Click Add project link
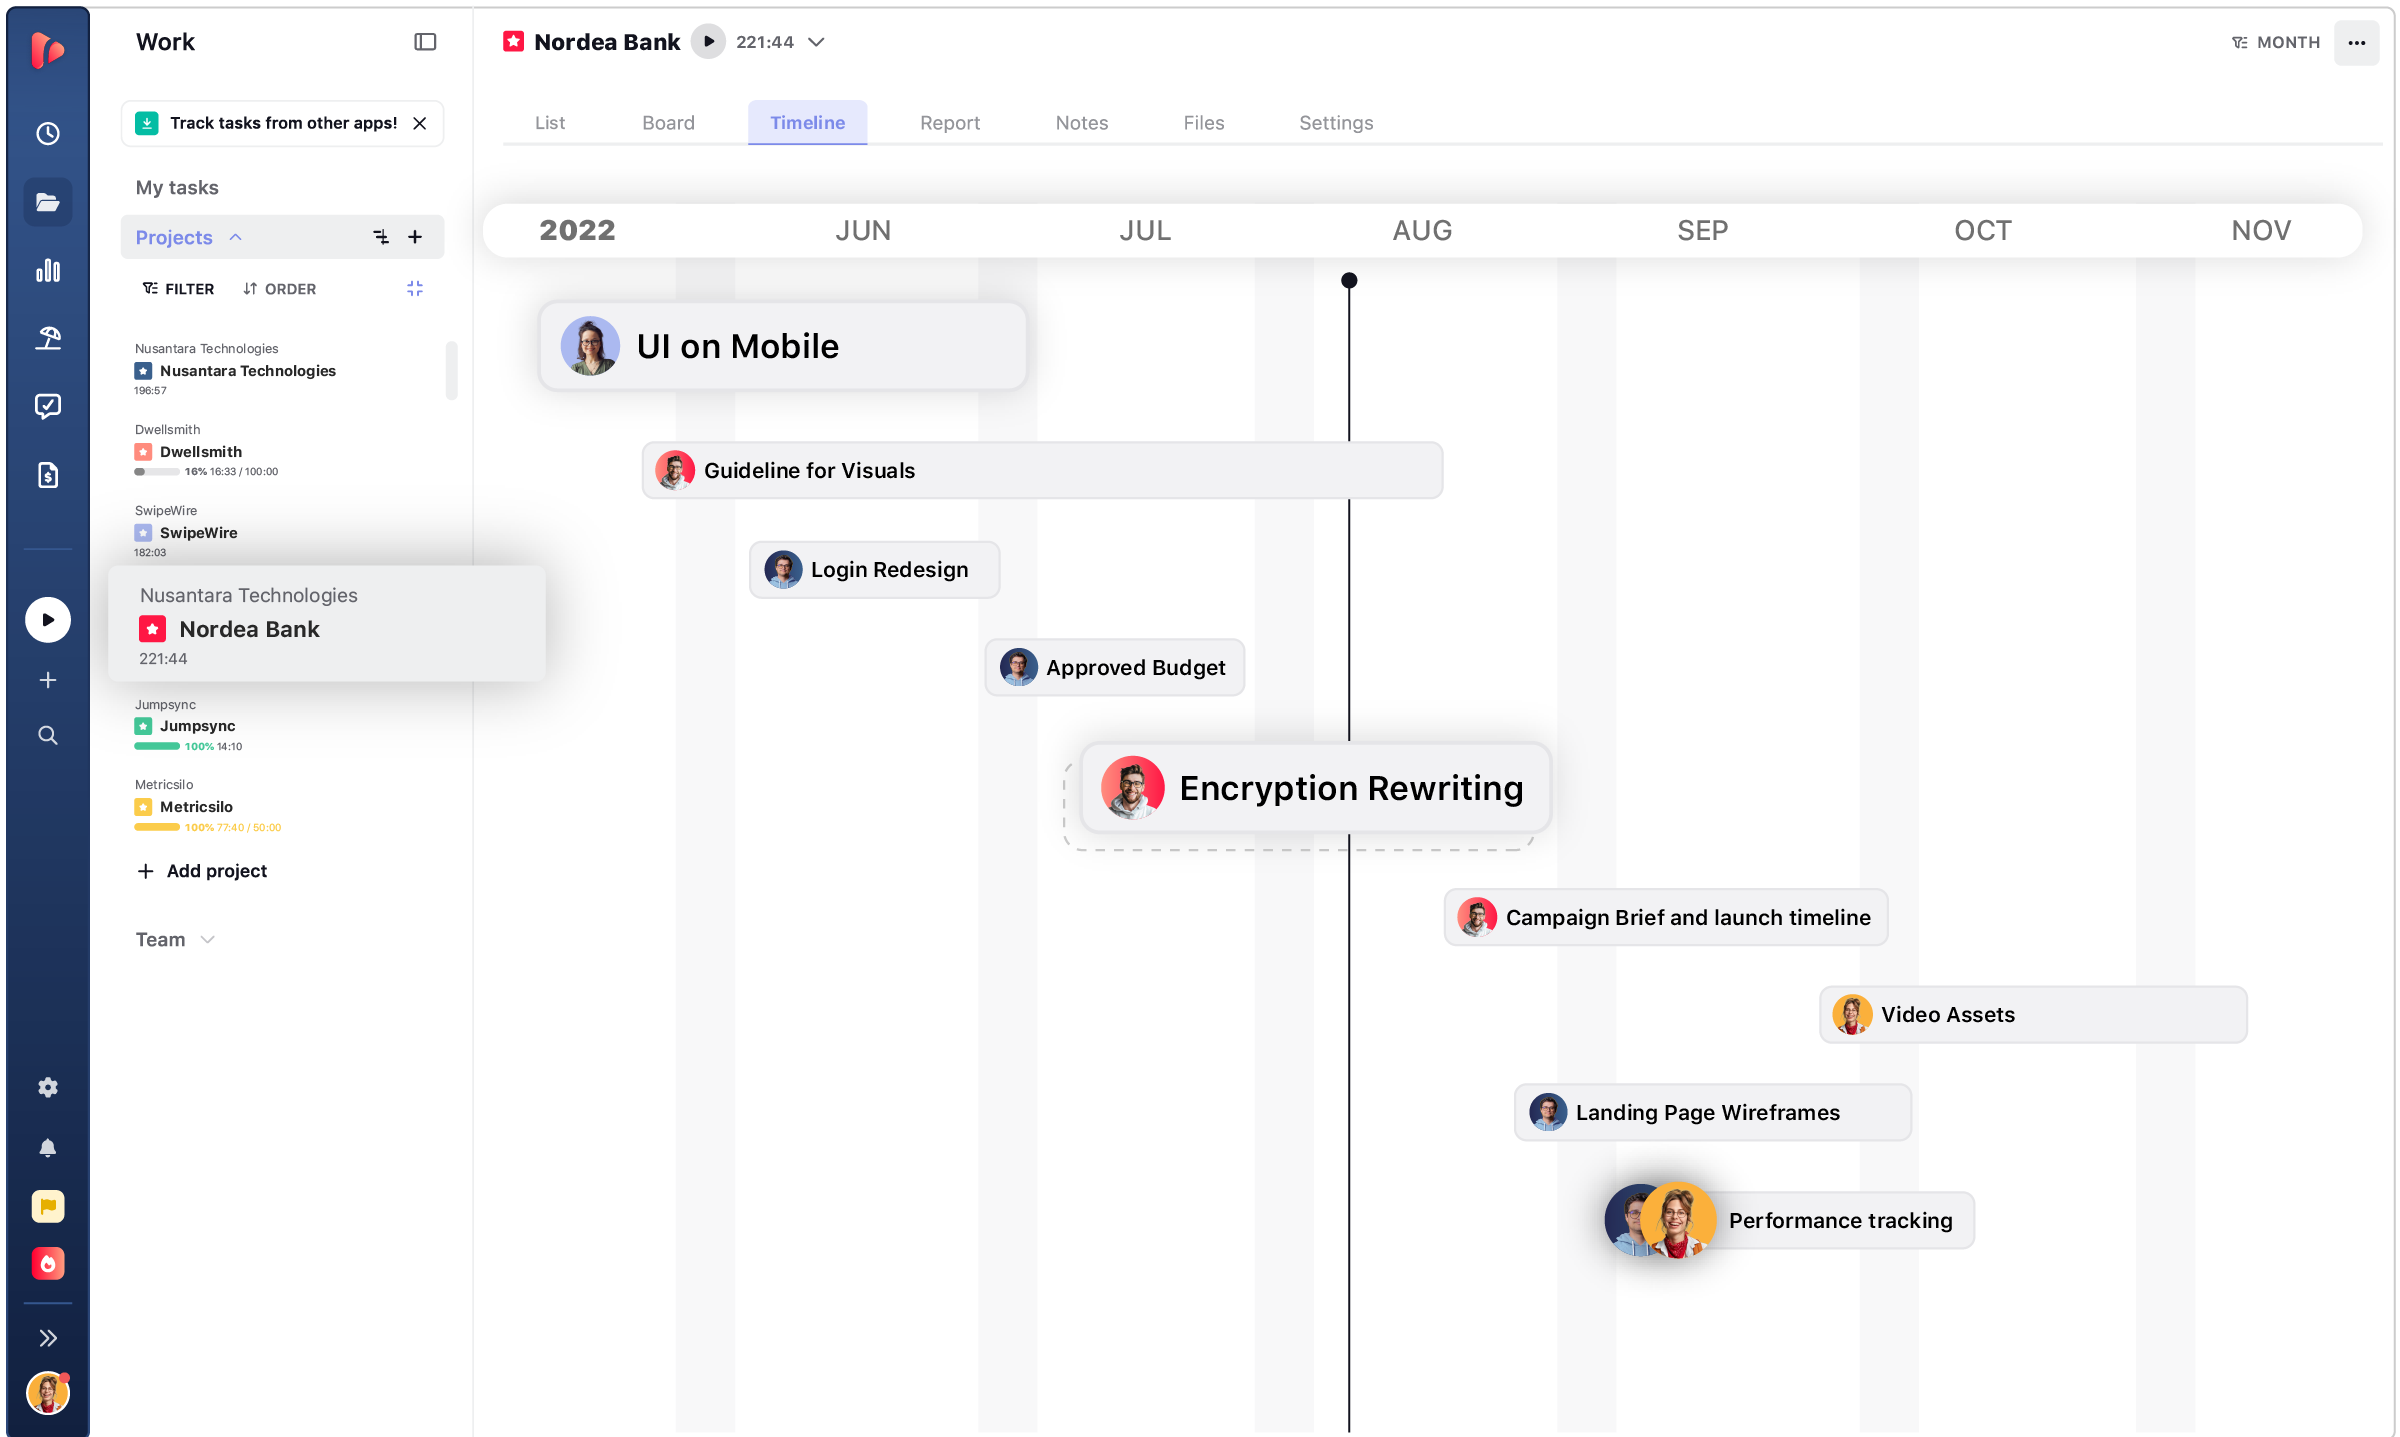Screen dimensions: 2400x1437 [x=202, y=871]
